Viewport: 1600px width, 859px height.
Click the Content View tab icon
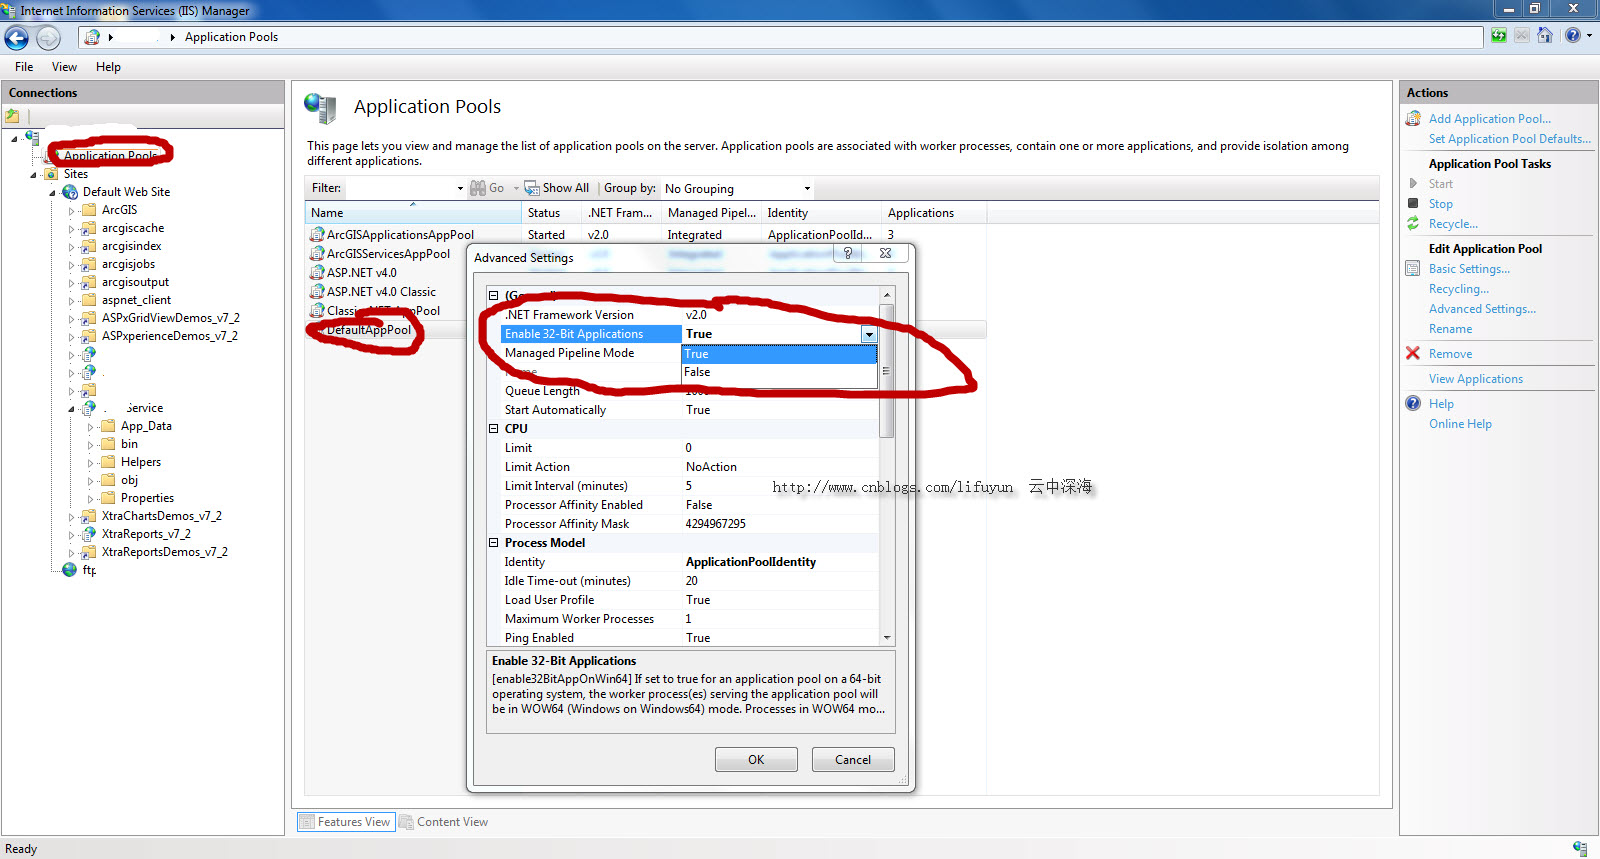click(407, 822)
